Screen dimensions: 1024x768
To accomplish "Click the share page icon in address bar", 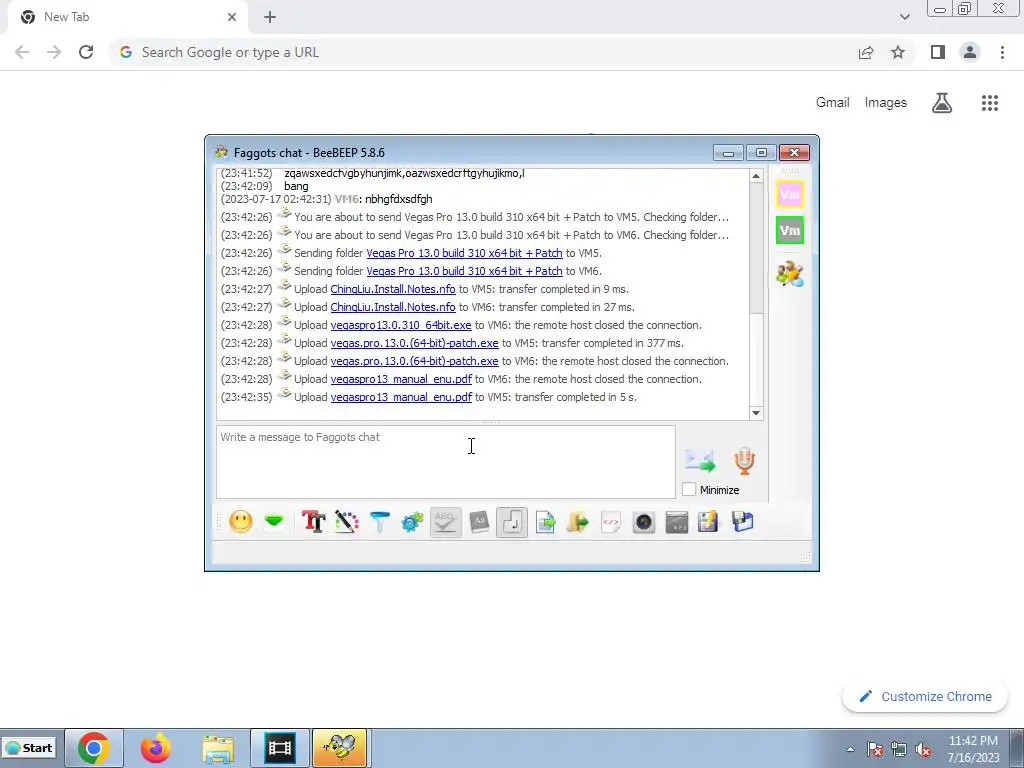I will tap(866, 52).
